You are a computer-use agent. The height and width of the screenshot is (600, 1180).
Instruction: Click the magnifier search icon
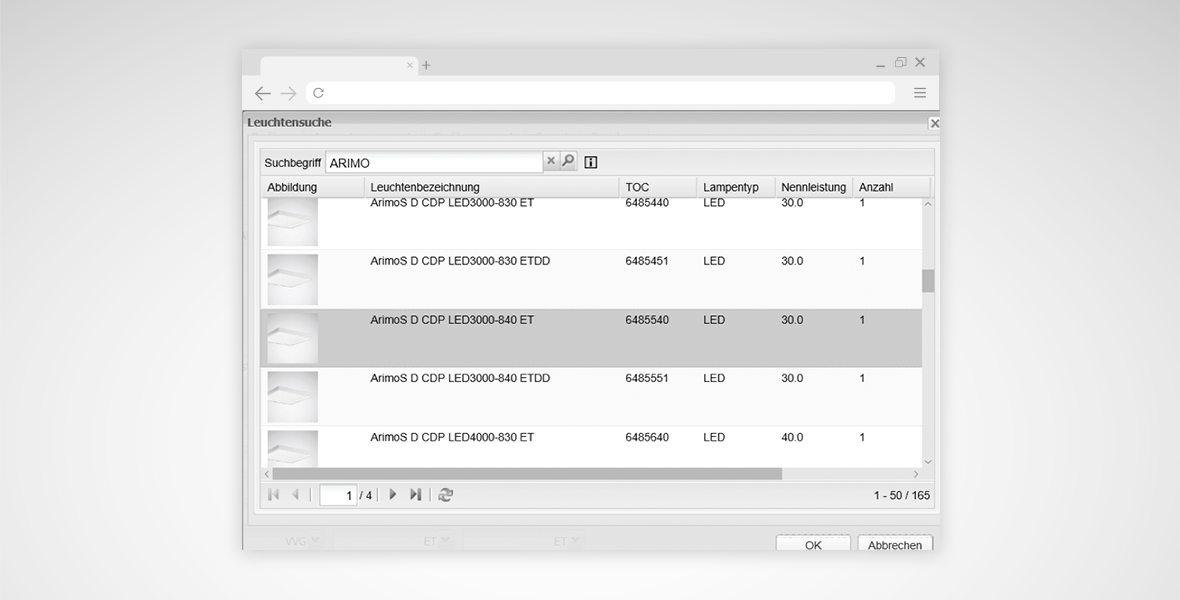pos(568,161)
